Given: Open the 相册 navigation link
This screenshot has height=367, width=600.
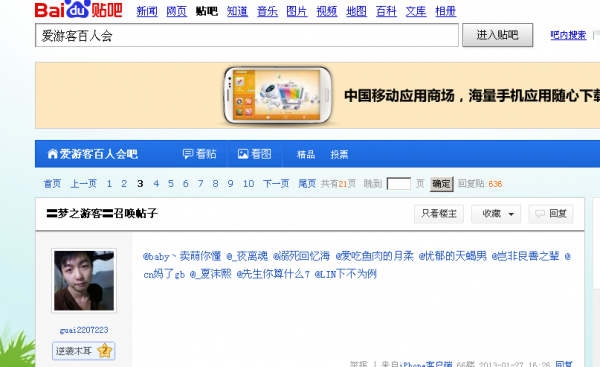Looking at the screenshot, I should click(x=446, y=11).
